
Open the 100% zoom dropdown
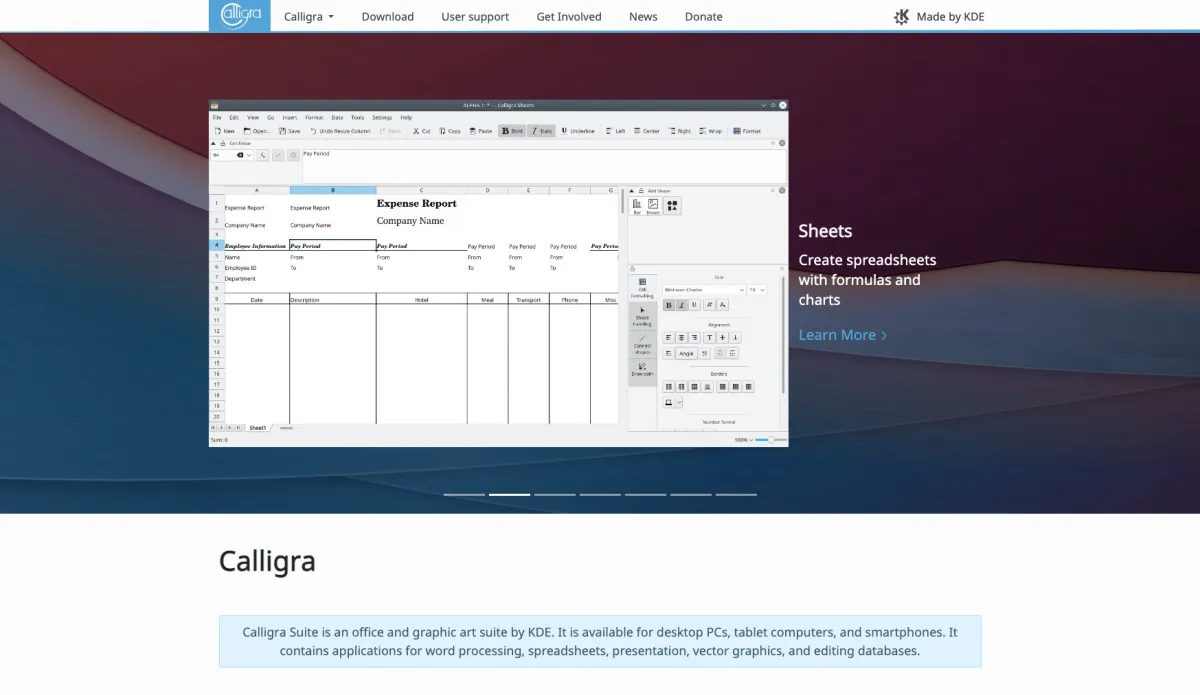click(743, 440)
